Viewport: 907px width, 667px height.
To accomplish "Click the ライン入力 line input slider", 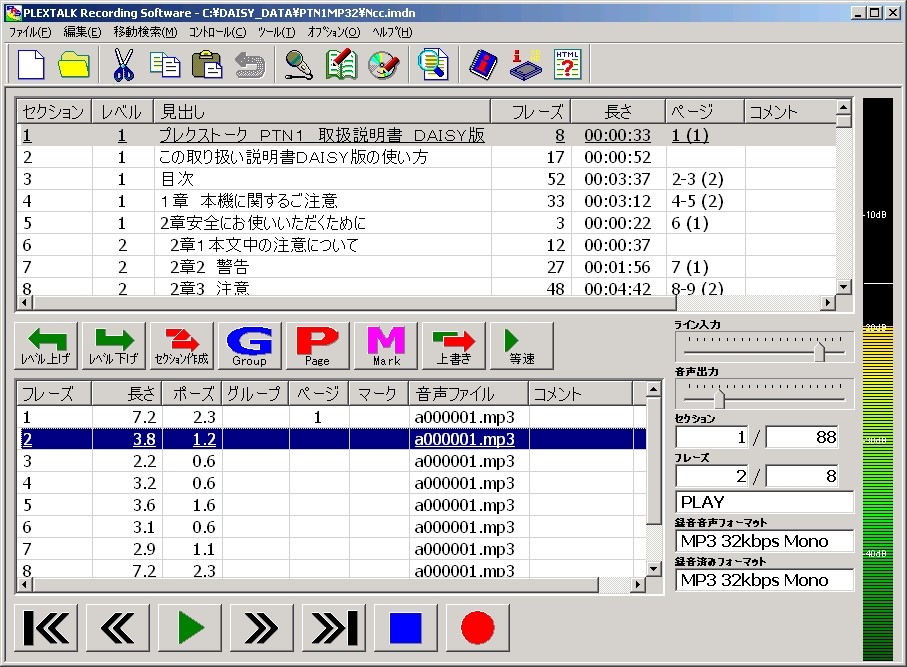I will [x=821, y=351].
